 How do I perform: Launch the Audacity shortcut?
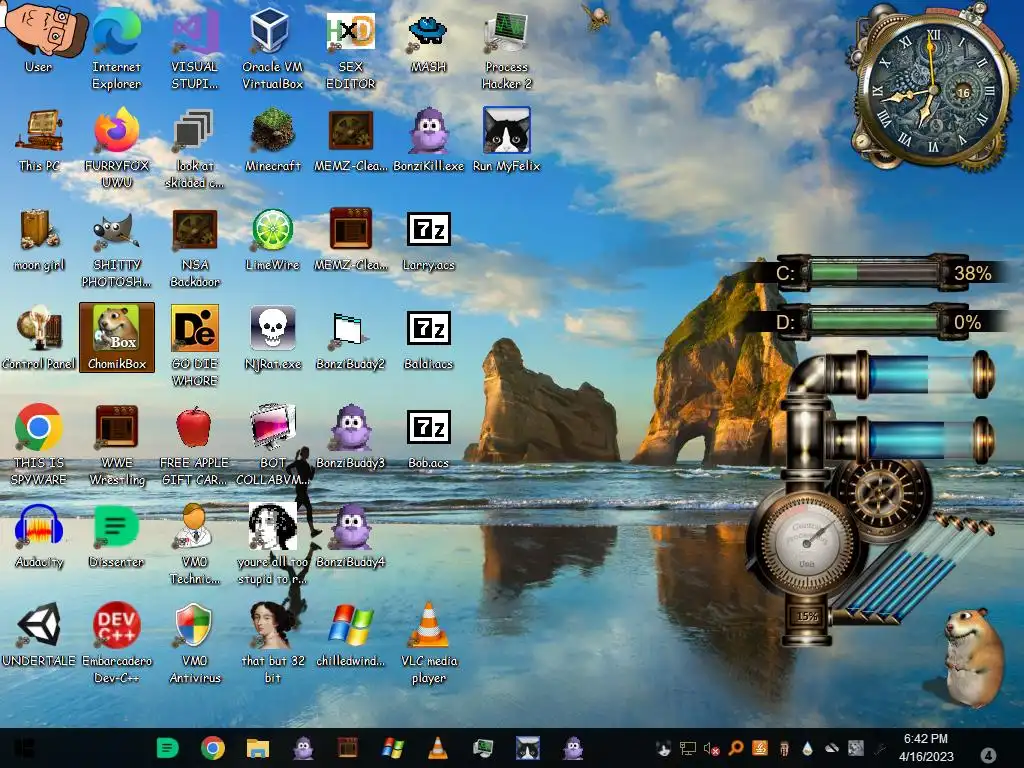point(39,536)
